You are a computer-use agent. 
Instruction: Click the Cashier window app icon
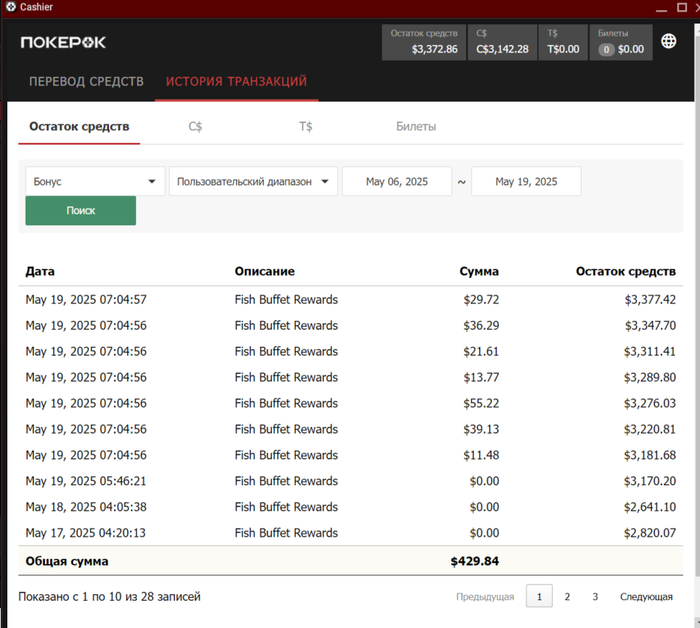click(11, 7)
